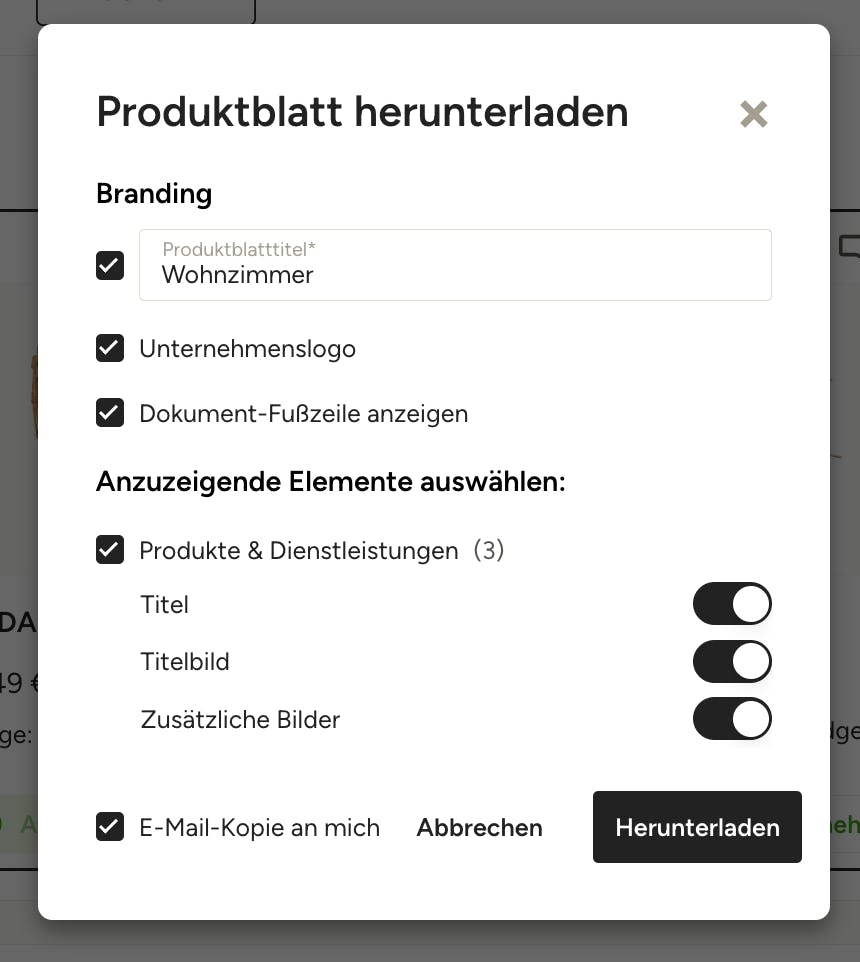This screenshot has width=860, height=962.
Task: Click the Dokument-Fußzeile anzeigen label text
Action: (x=304, y=414)
